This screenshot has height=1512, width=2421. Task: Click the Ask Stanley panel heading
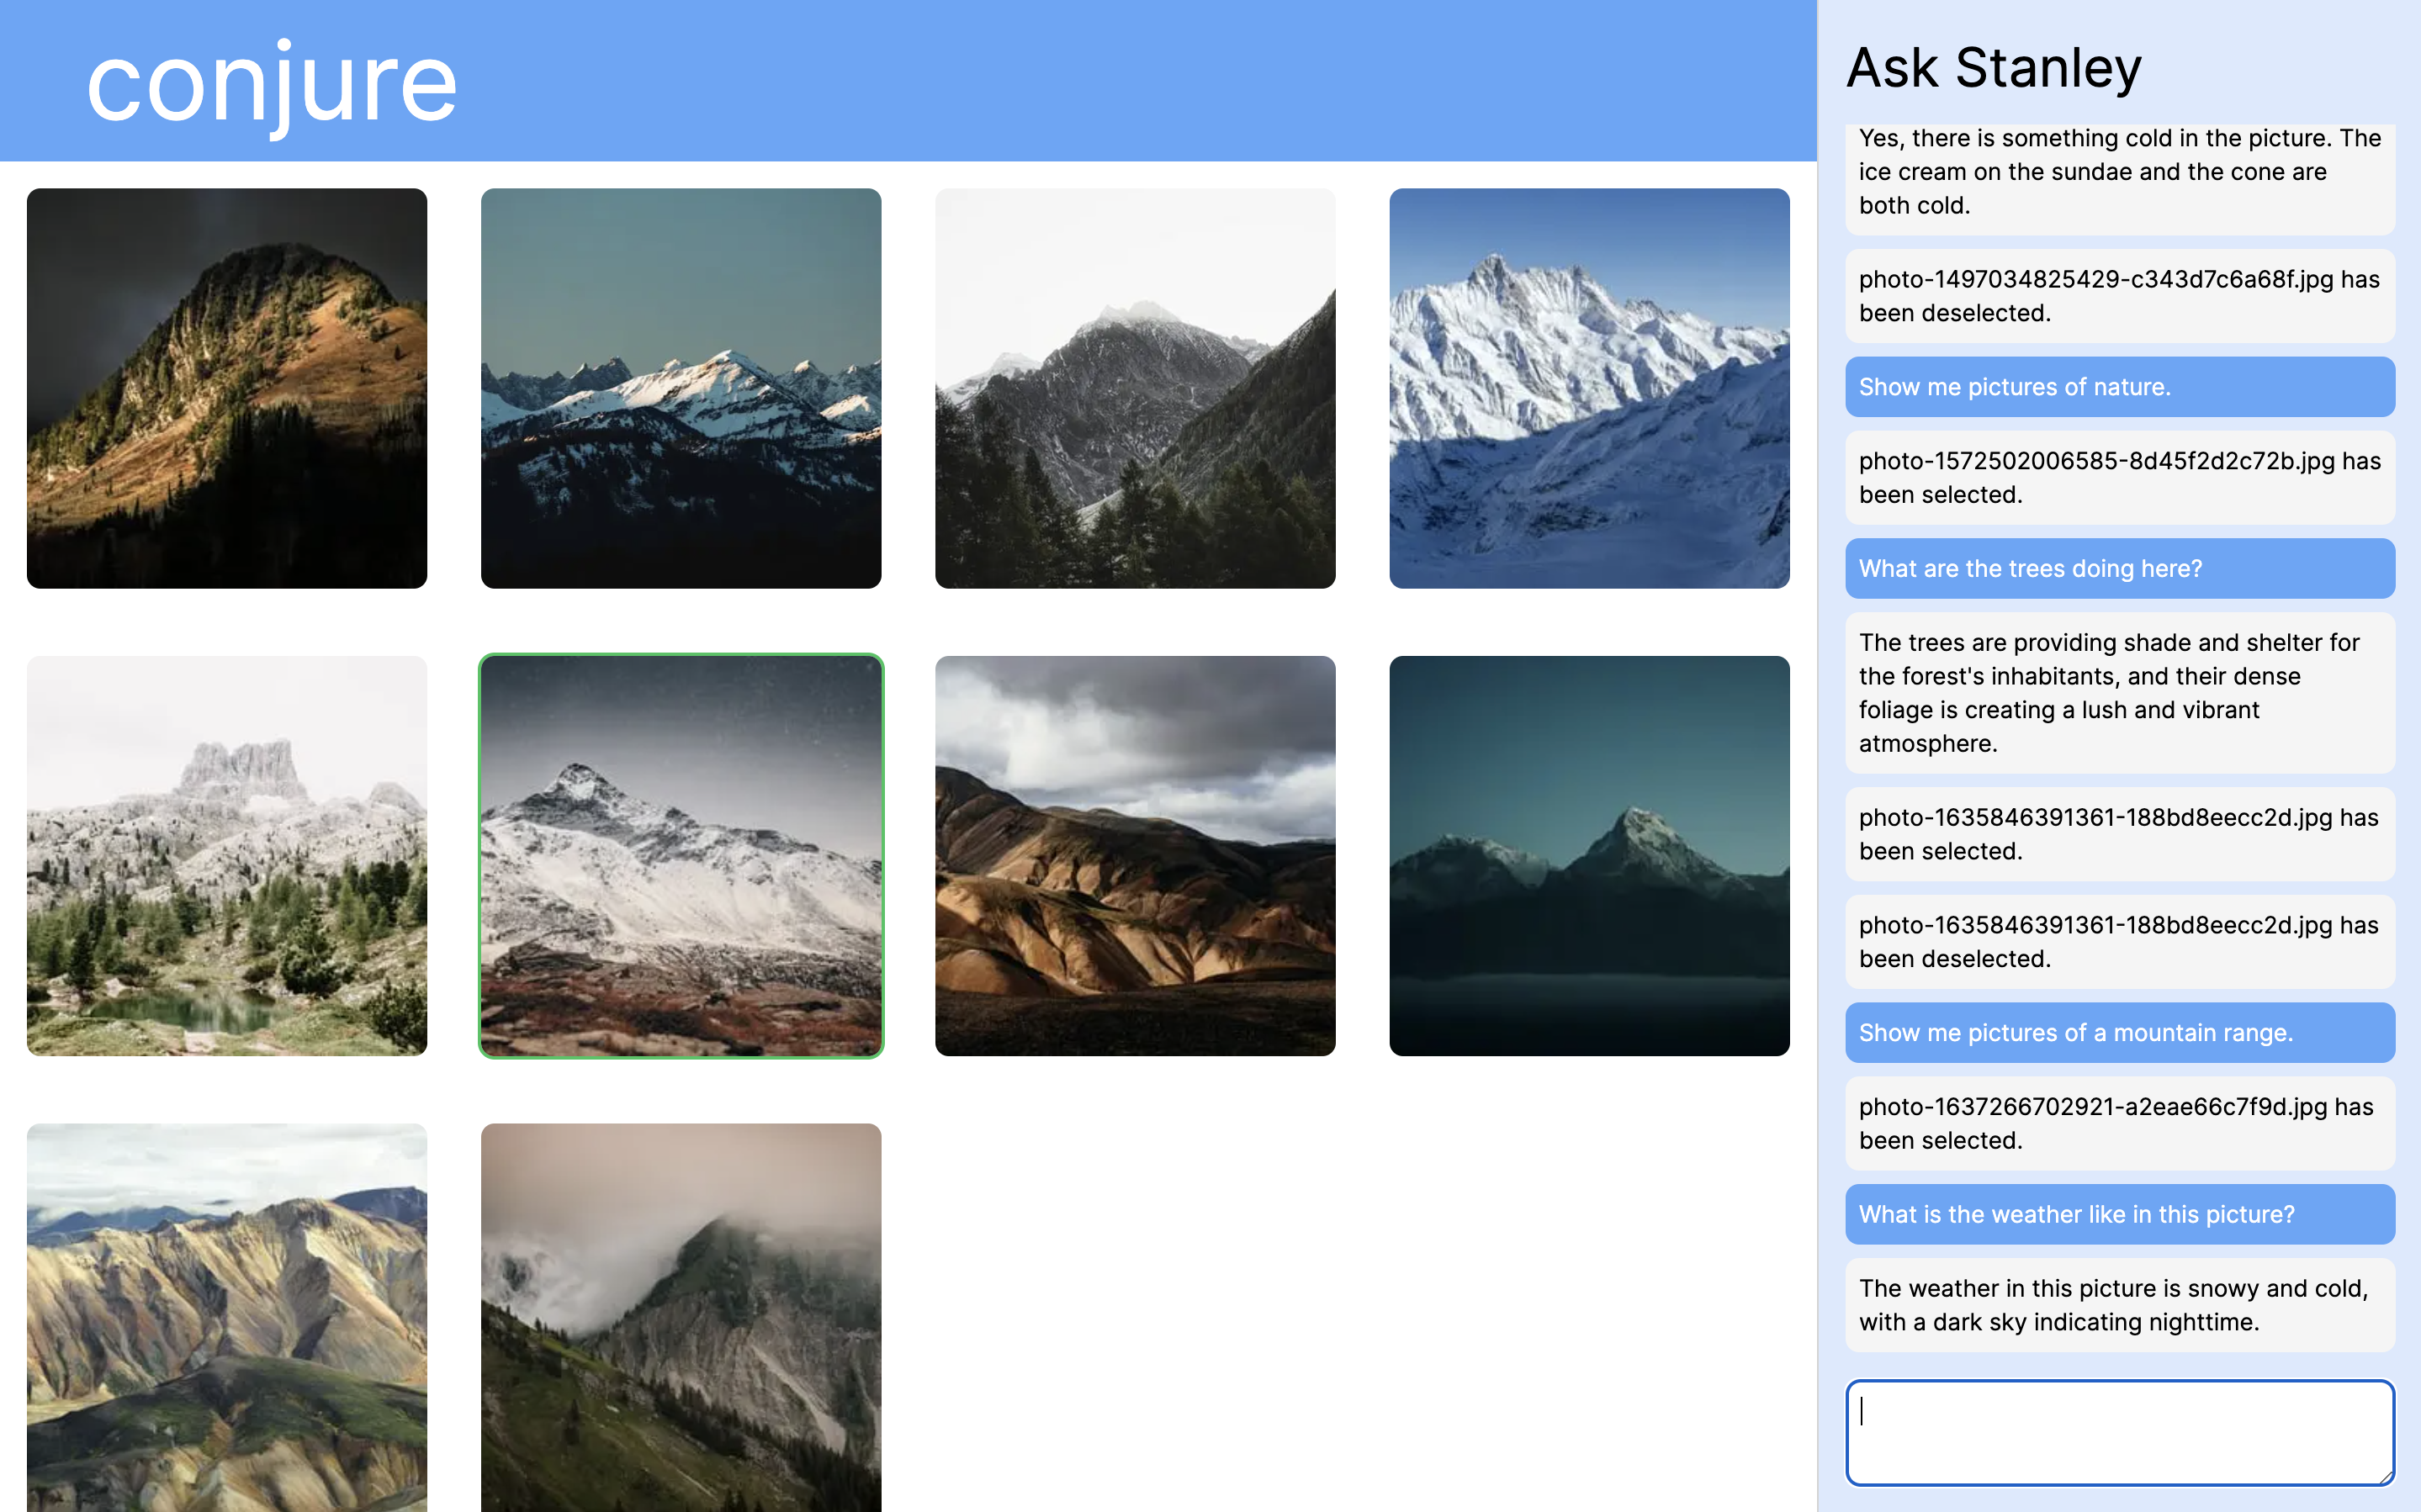(x=1993, y=68)
